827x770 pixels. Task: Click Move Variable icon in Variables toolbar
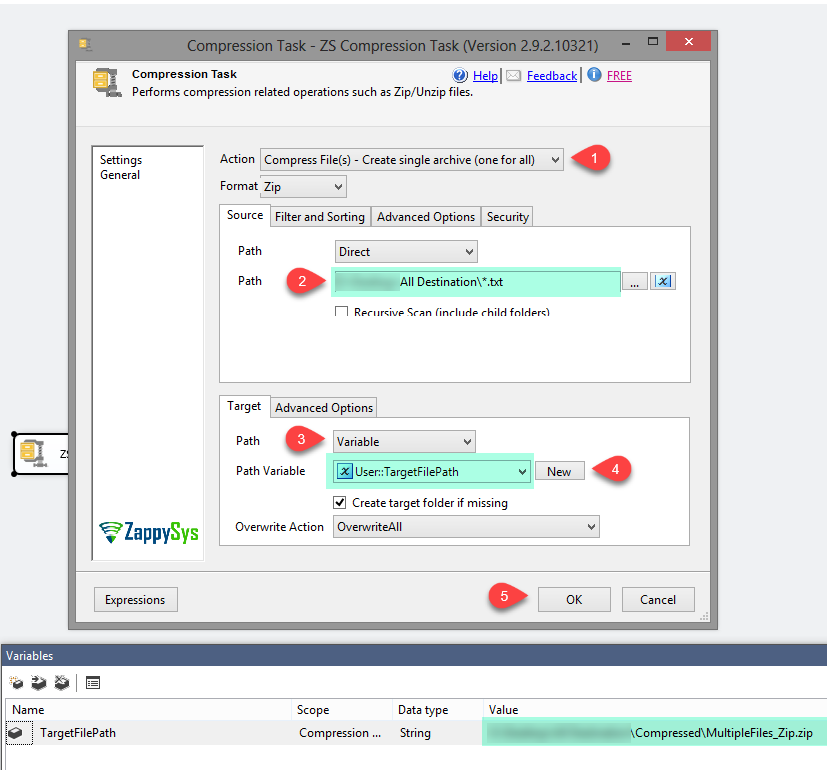pyautogui.click(x=39, y=683)
